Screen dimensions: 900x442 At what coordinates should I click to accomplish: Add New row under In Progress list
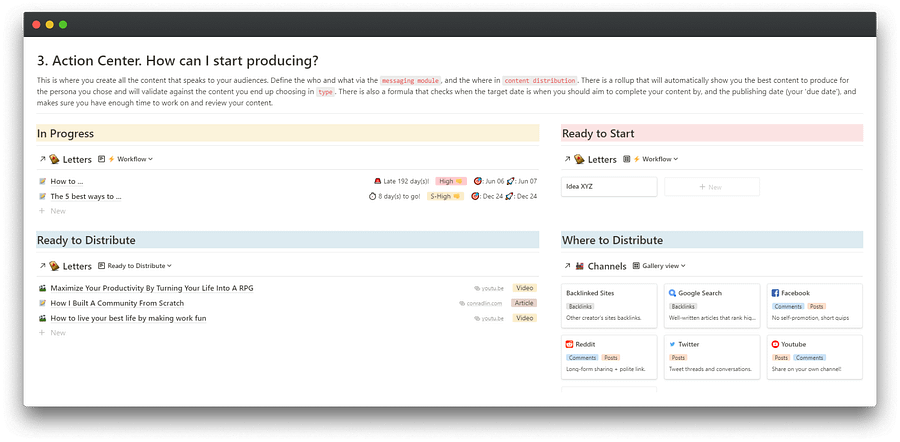[52, 211]
